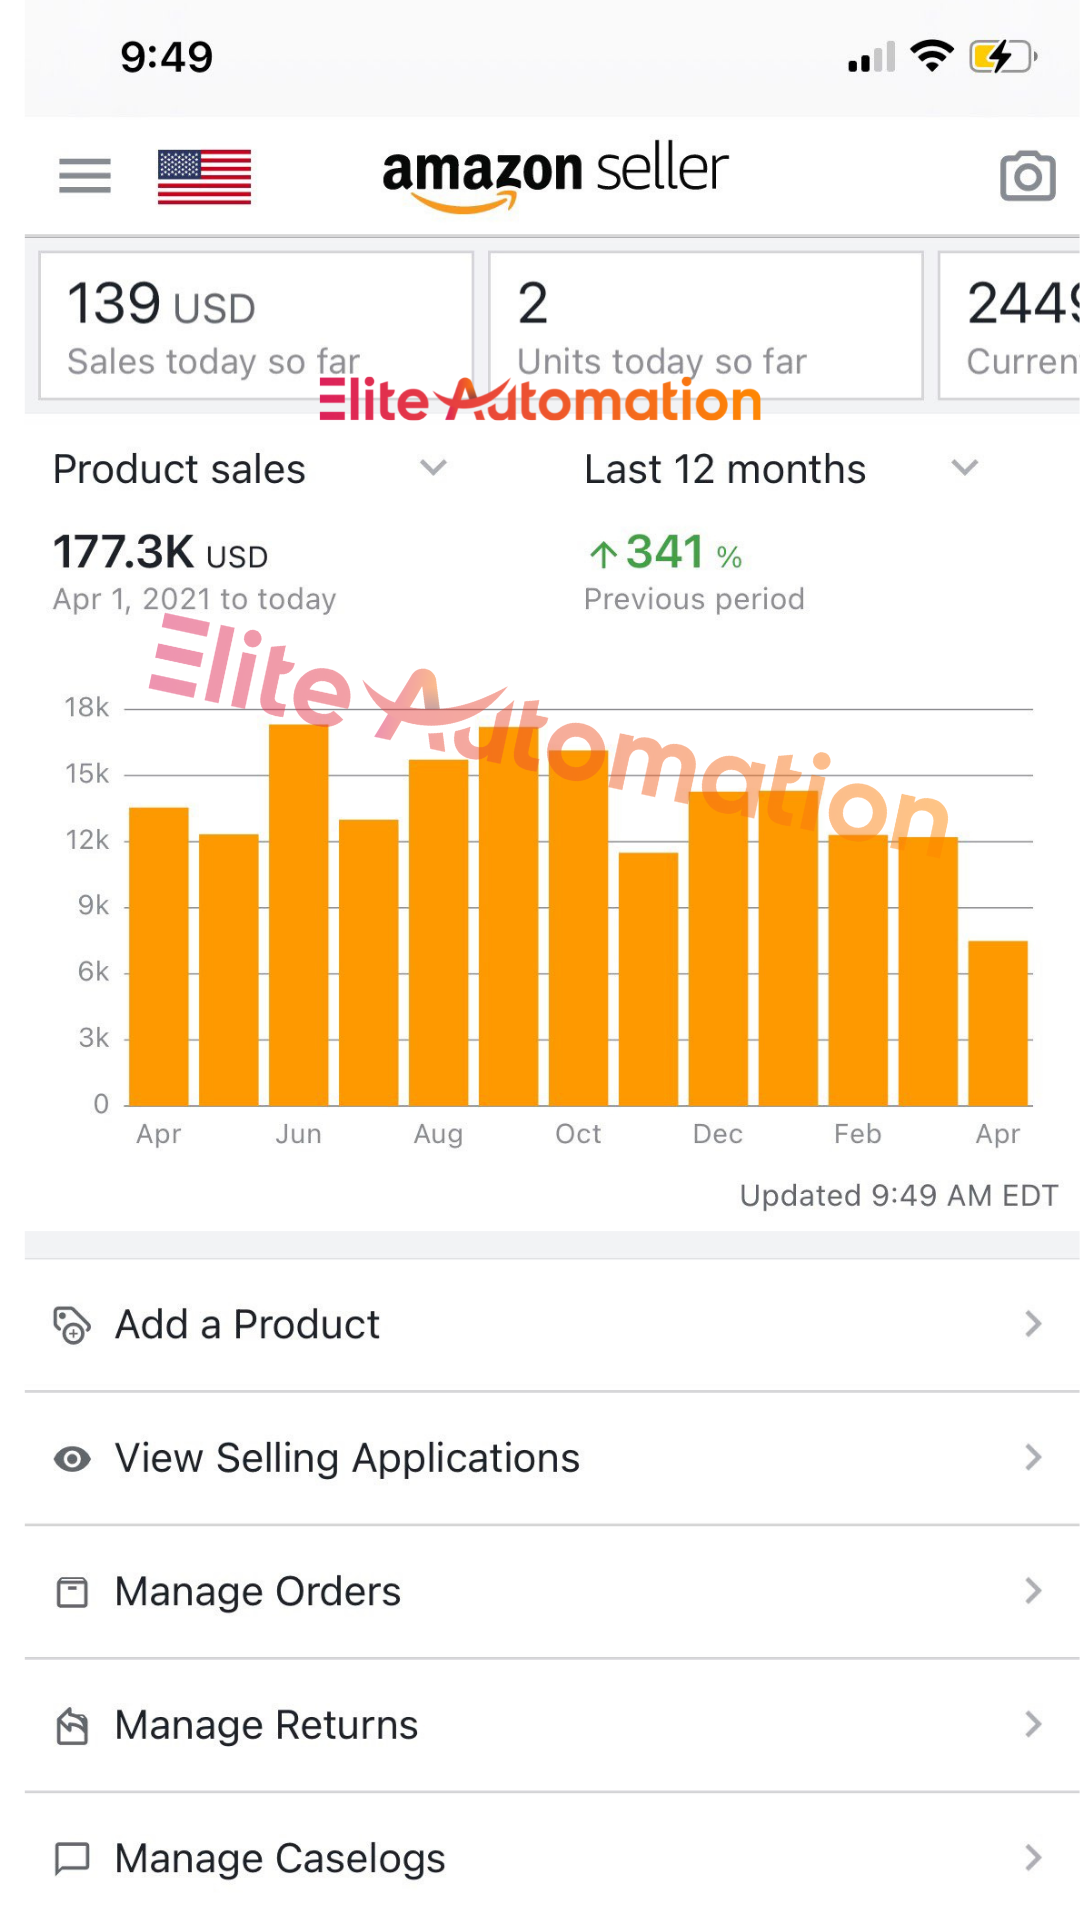Tap the Add a Product tag icon
This screenshot has height=1920, width=1080.
[x=72, y=1325]
